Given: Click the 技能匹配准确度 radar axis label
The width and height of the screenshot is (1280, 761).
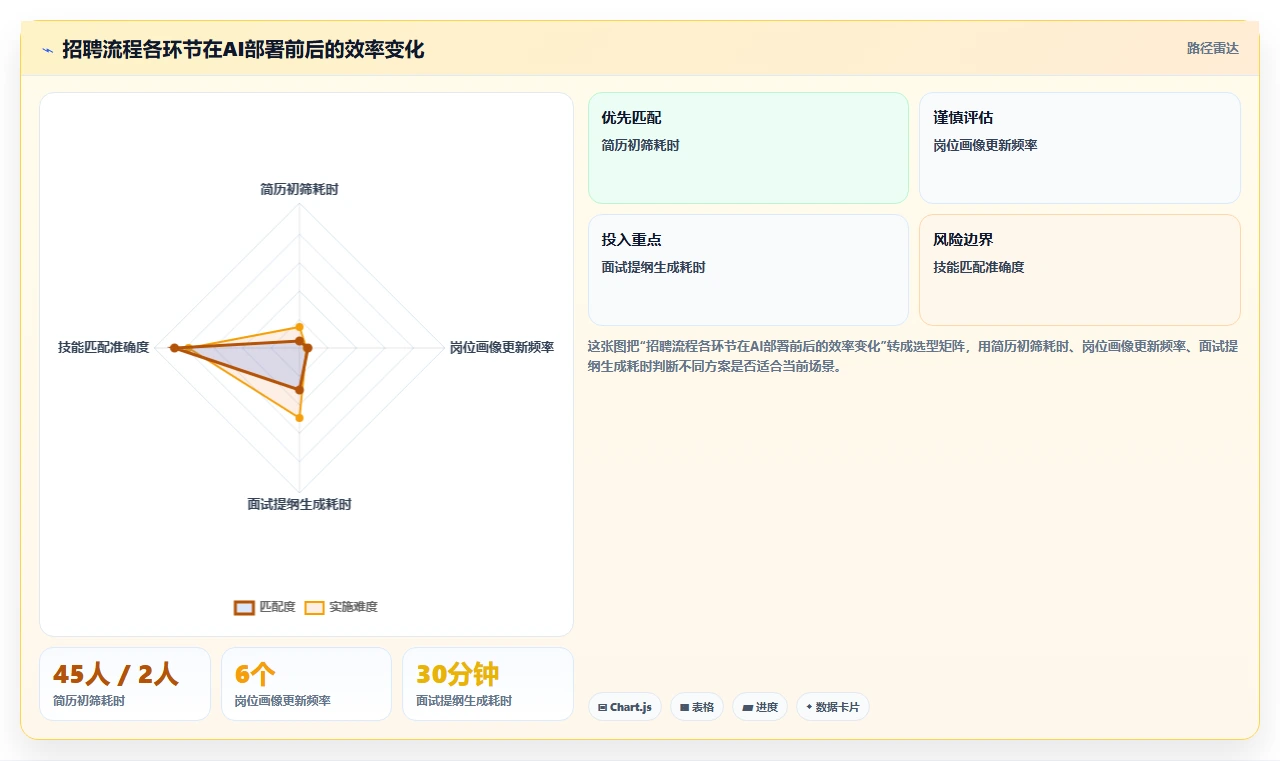Looking at the screenshot, I should pos(103,348).
